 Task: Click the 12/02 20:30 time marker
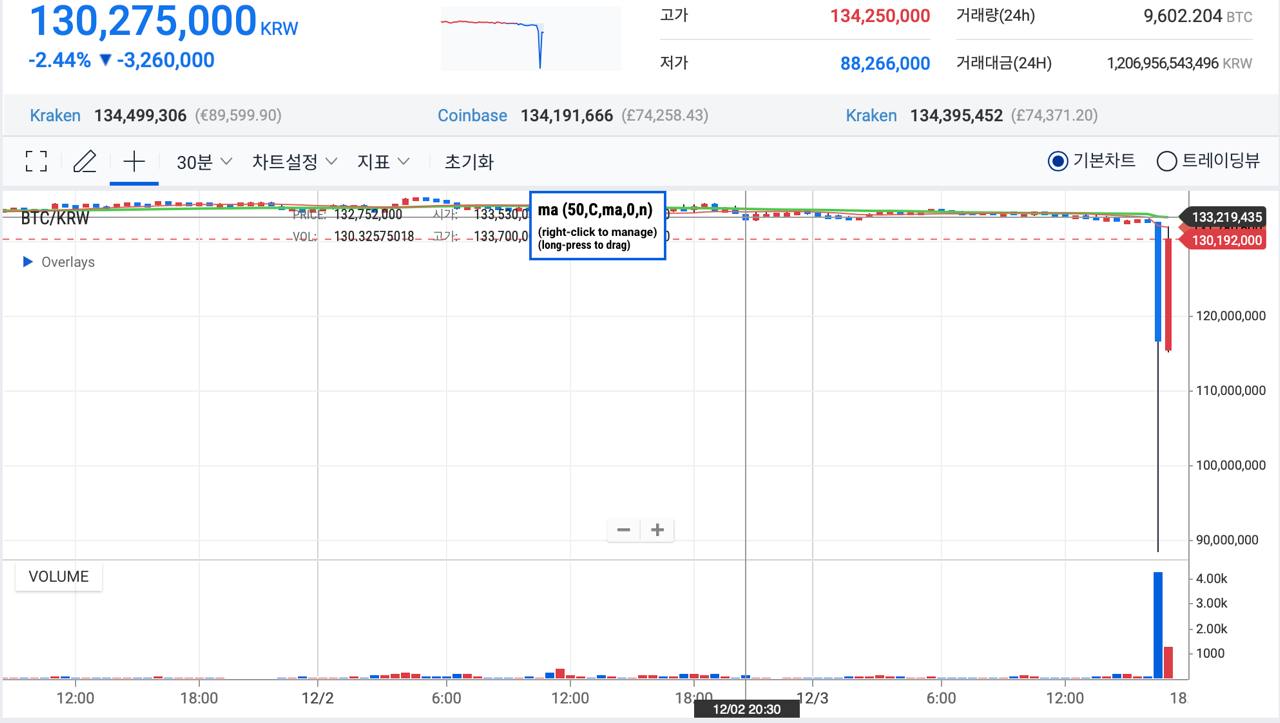coord(746,709)
